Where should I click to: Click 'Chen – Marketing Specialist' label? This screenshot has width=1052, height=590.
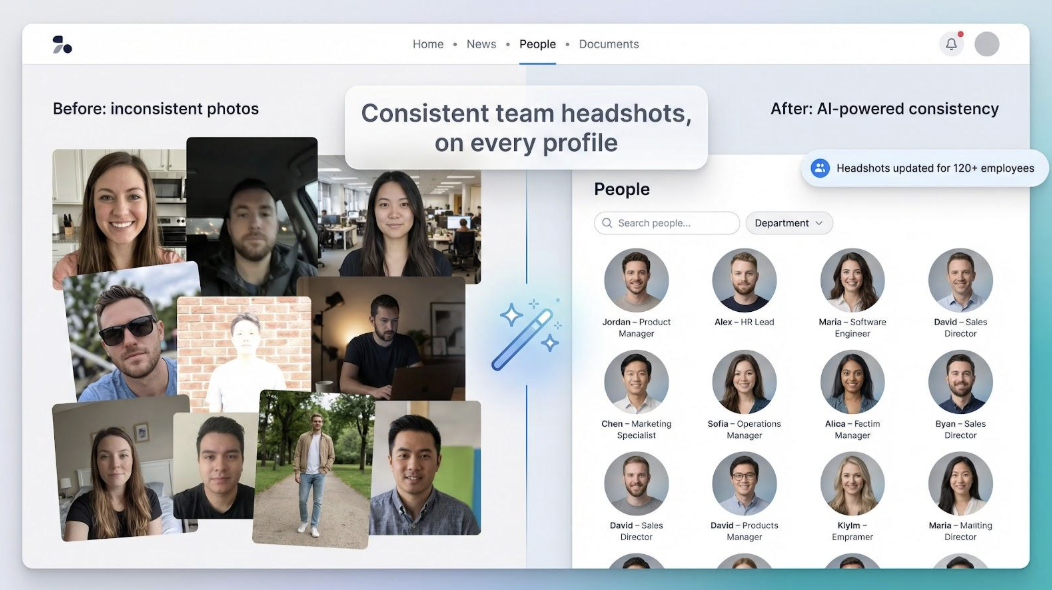pos(636,430)
